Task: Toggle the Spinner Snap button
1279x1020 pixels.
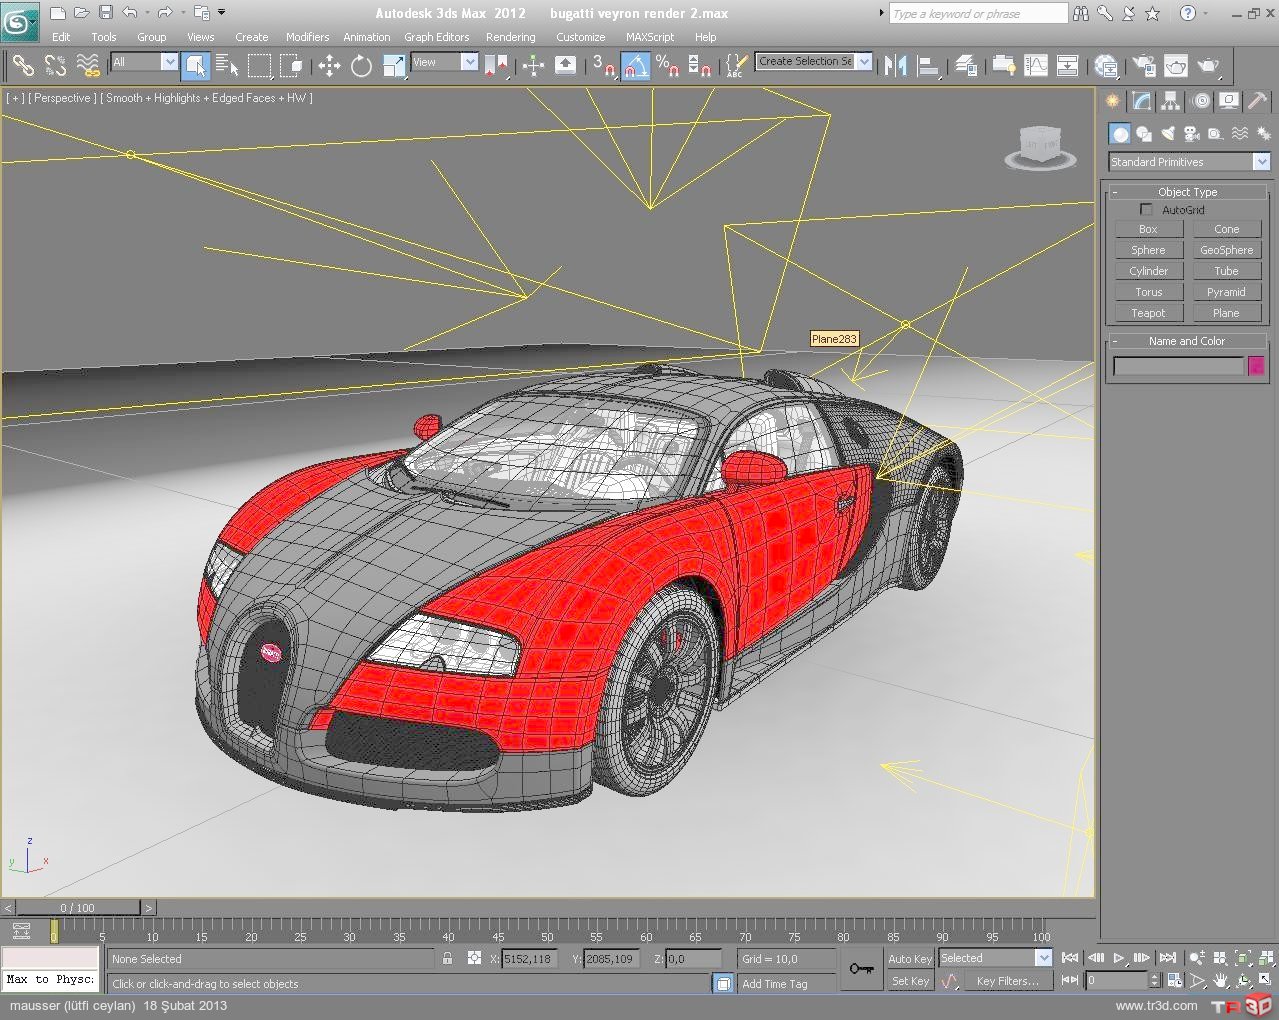Action: tap(700, 66)
